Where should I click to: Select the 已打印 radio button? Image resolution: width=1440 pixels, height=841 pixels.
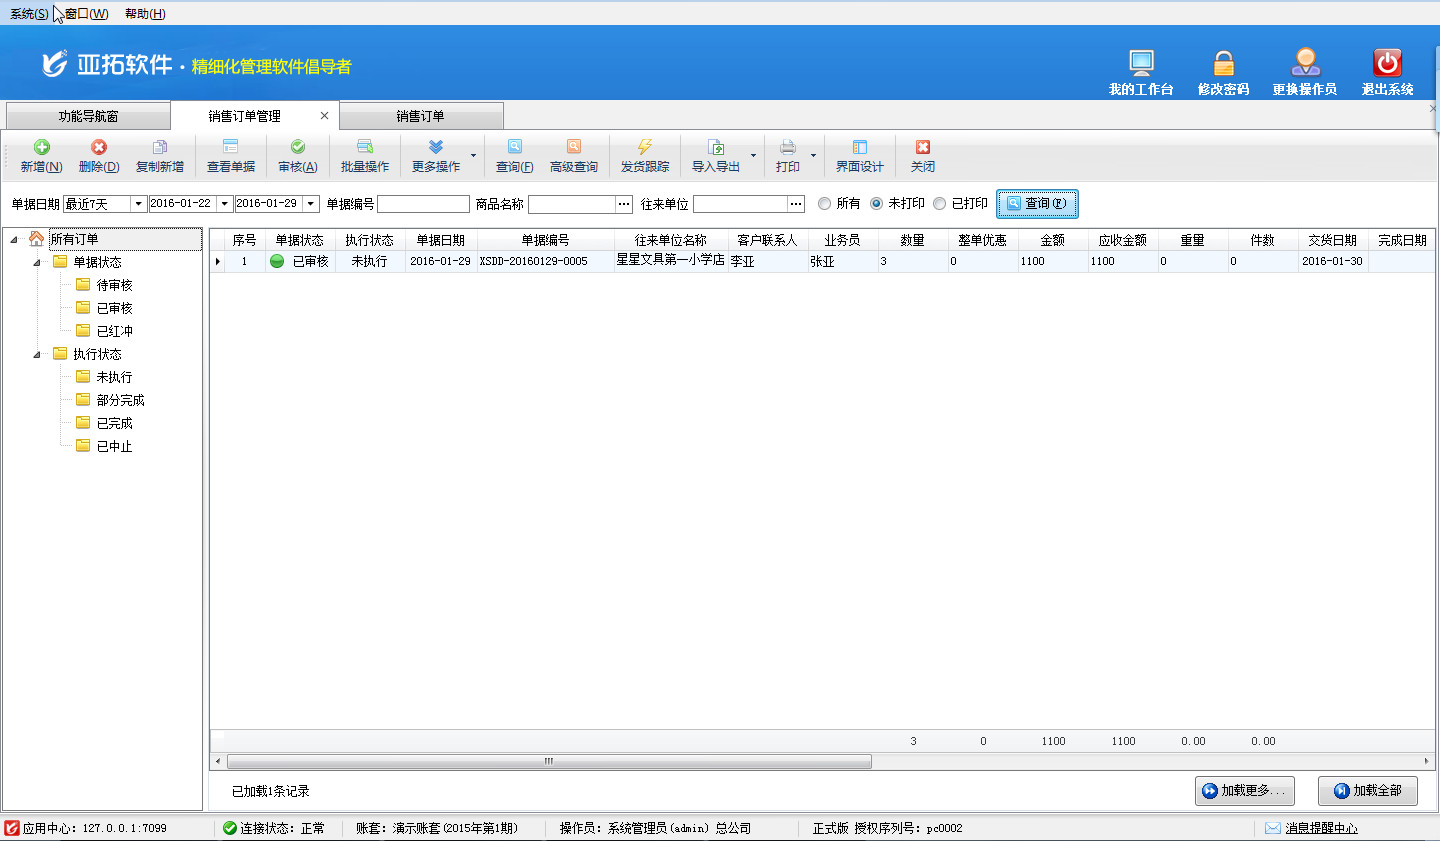940,204
